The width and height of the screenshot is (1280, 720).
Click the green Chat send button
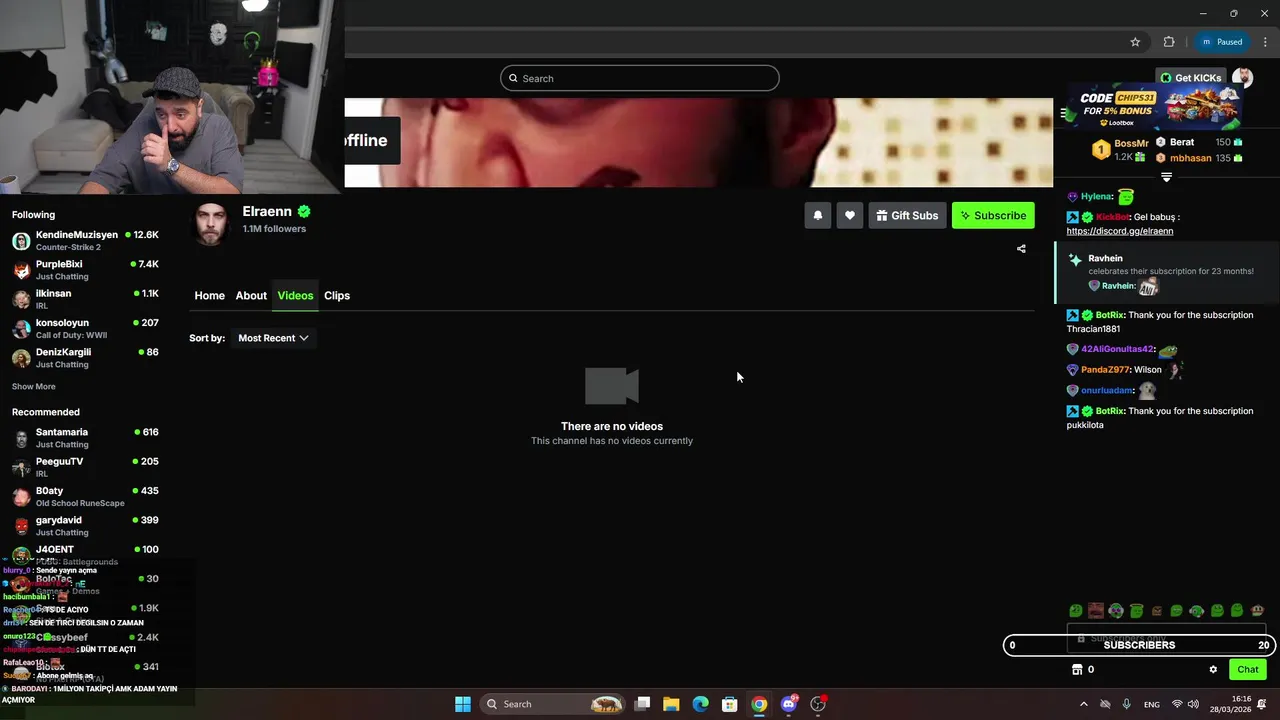(x=1248, y=669)
